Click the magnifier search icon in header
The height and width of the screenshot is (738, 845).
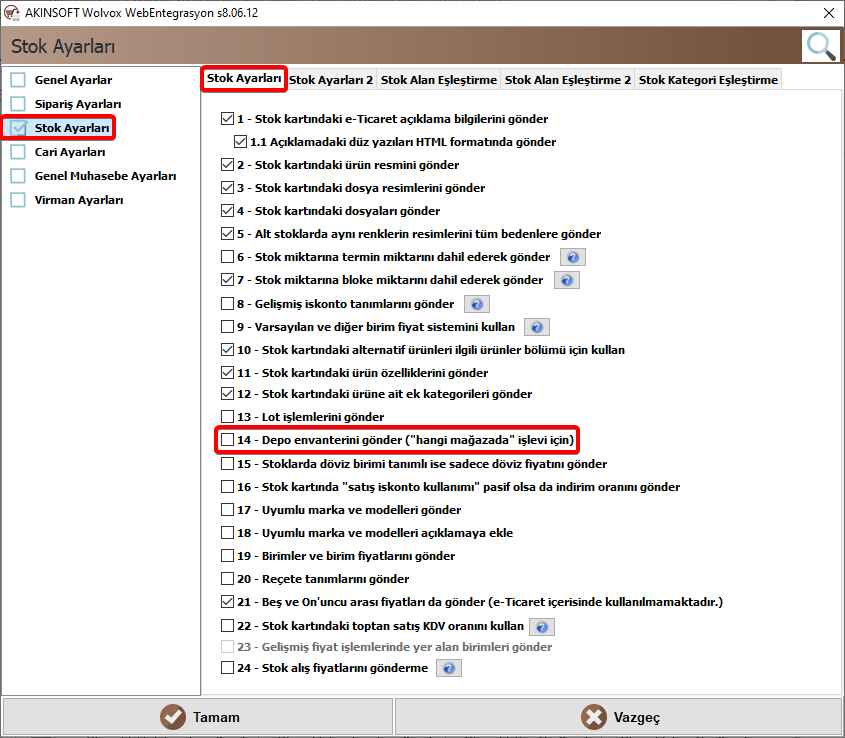[x=821, y=46]
